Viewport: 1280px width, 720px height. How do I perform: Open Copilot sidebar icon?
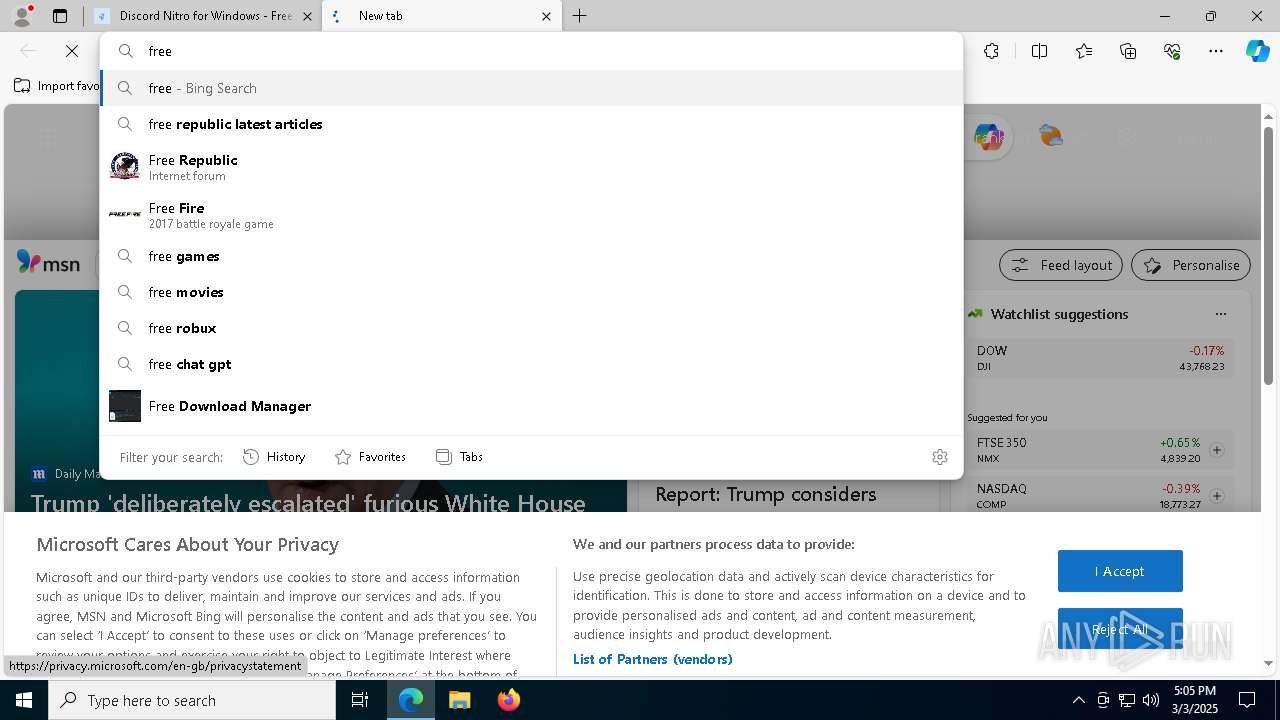[1257, 51]
